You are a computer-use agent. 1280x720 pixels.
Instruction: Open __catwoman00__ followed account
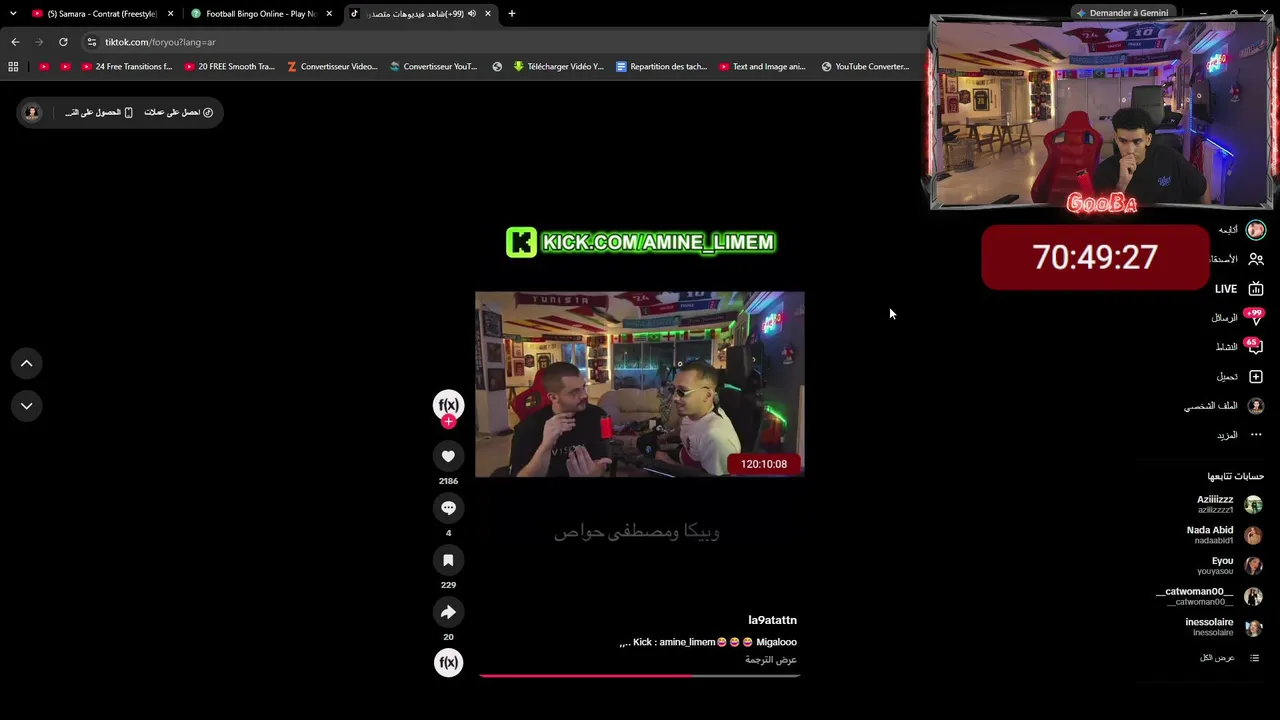pyautogui.click(x=1209, y=597)
